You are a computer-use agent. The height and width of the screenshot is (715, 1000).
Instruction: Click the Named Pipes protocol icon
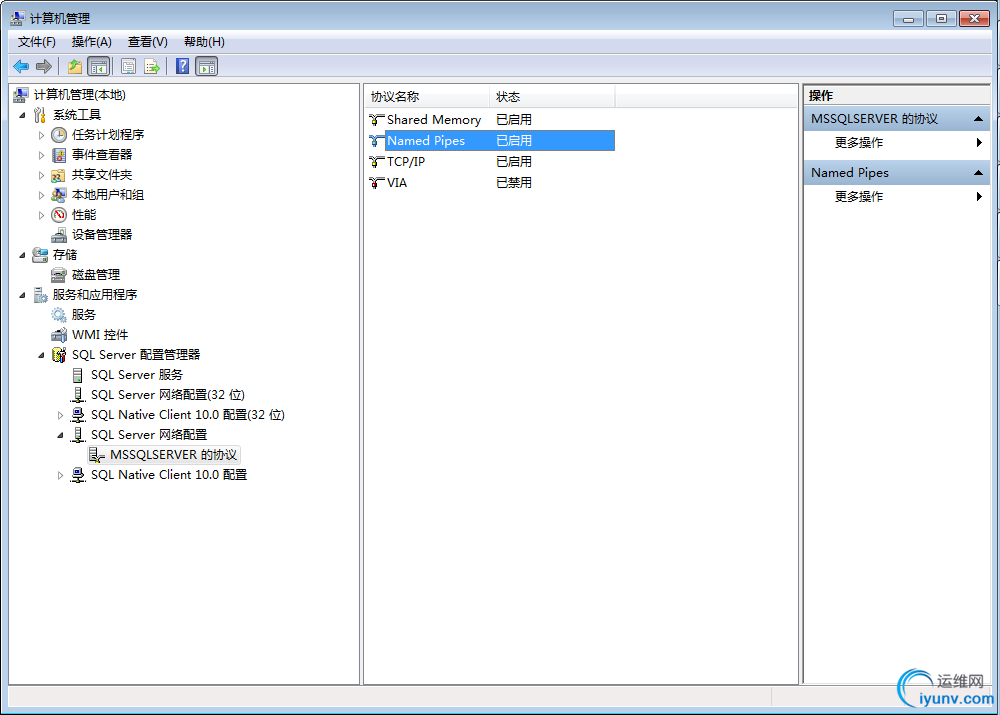(x=377, y=141)
